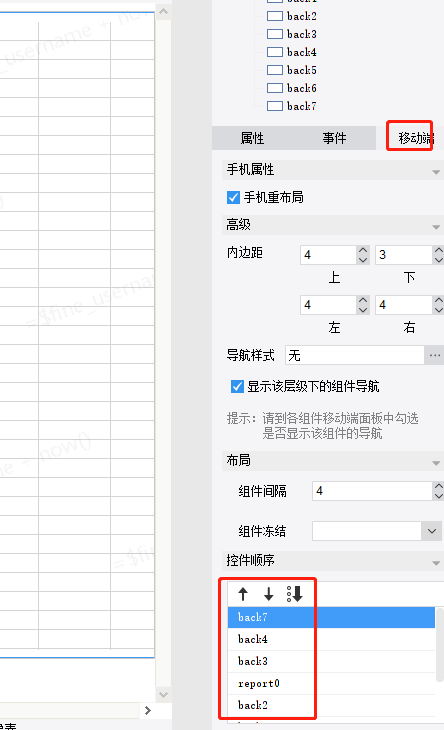Collapse the 控件顺序 section
This screenshot has height=730, width=444.
click(436, 562)
